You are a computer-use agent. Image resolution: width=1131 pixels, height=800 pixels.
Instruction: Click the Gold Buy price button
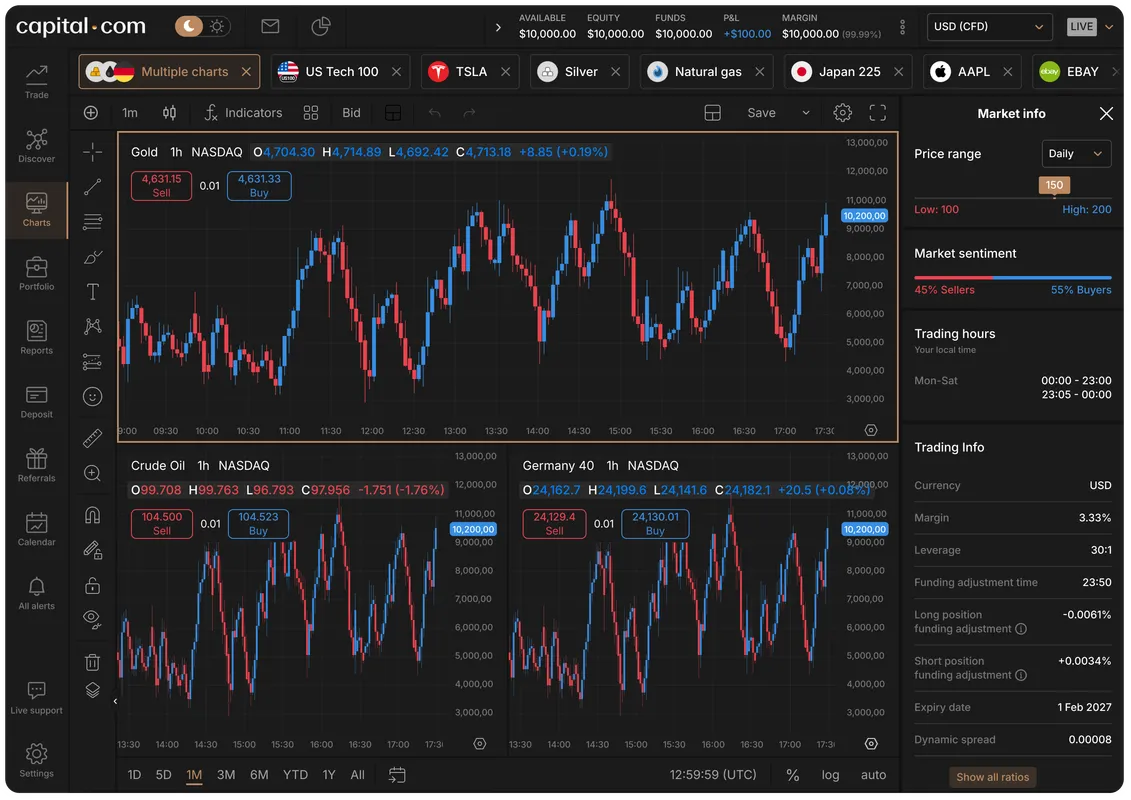(x=259, y=185)
